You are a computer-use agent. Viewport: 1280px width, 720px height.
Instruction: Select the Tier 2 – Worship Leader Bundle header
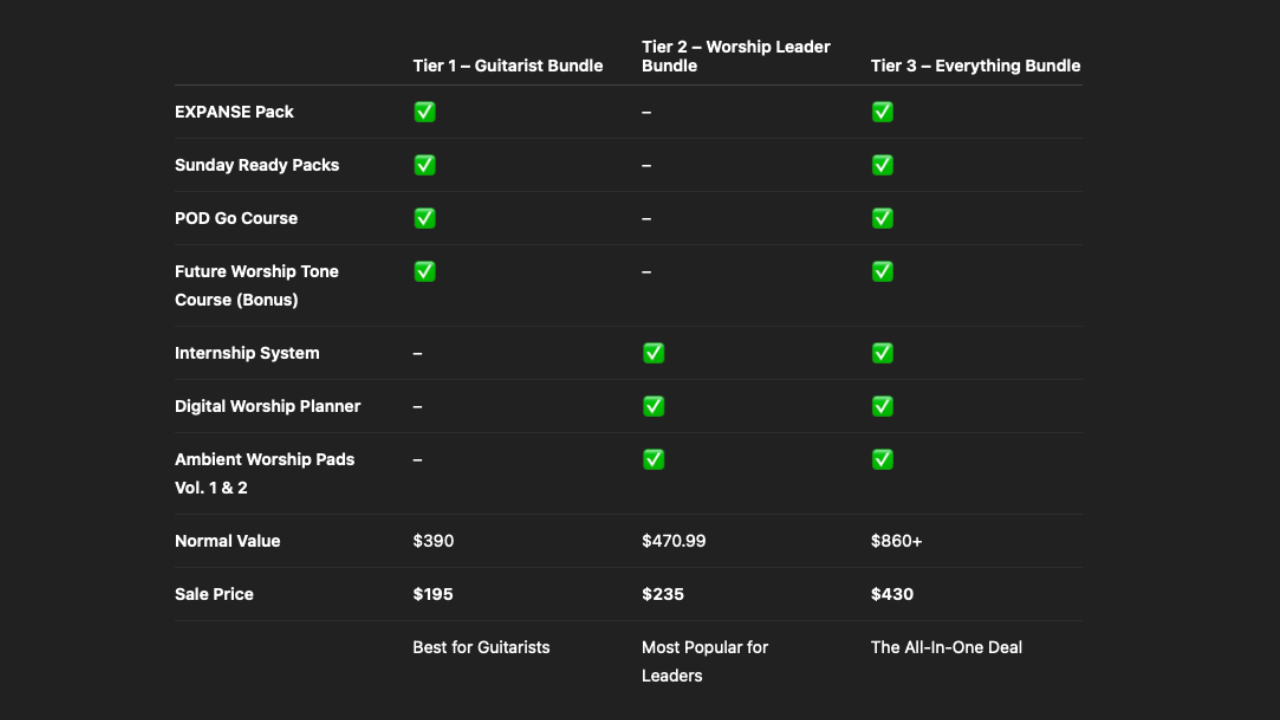(x=735, y=56)
